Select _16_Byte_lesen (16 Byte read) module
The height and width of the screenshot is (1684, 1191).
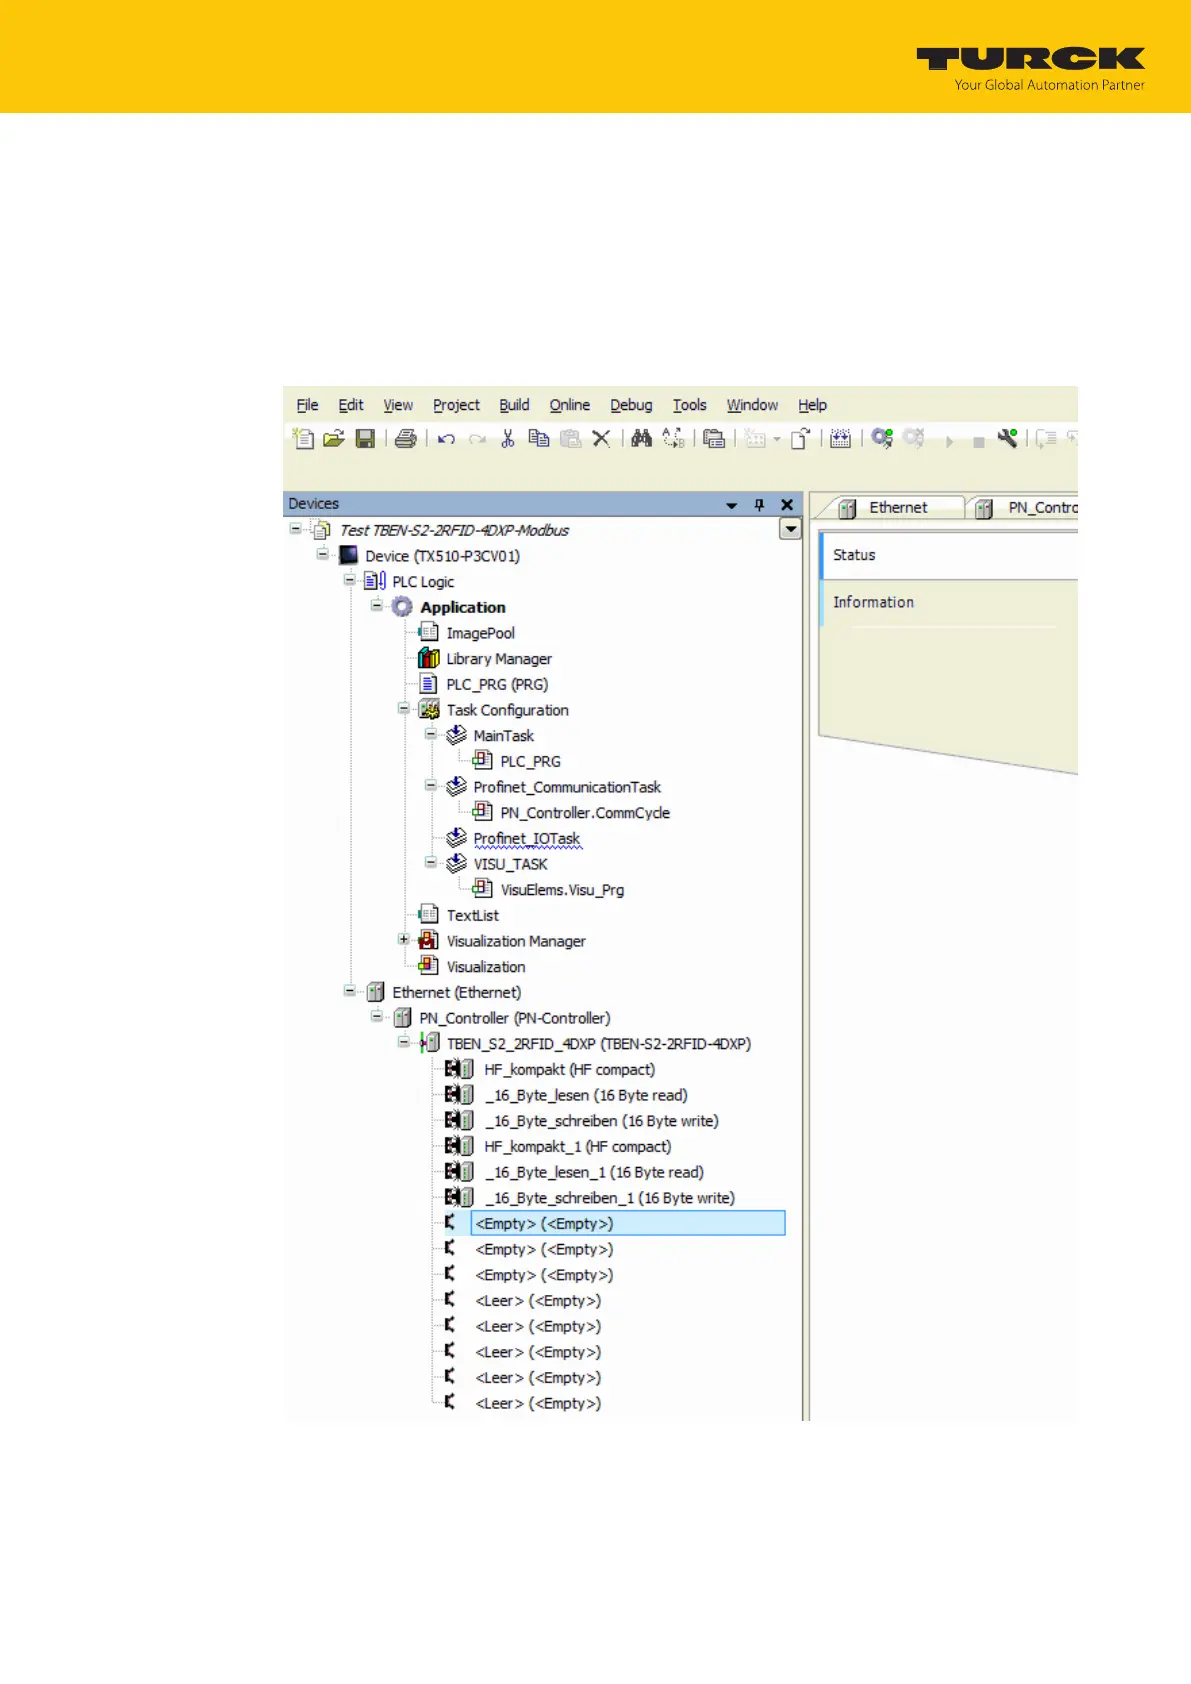pos(586,1095)
